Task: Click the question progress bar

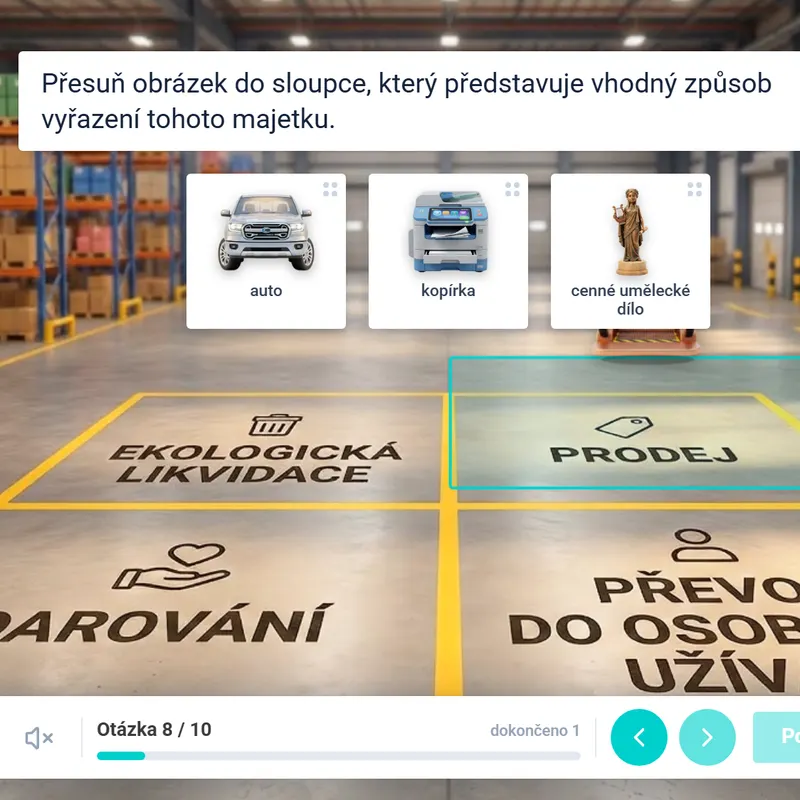Action: (338, 756)
